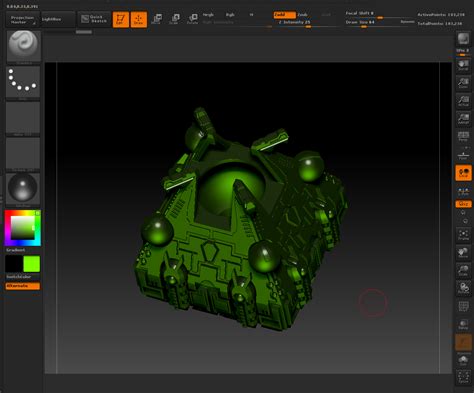Click the ActivePoints readout

[x=441, y=15]
